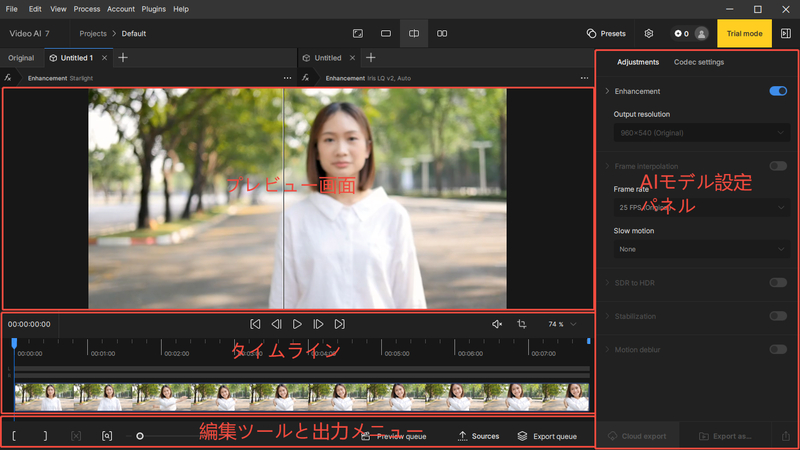The image size is (800, 450).
Task: Toggle audio mute speaker icon
Action: (497, 324)
